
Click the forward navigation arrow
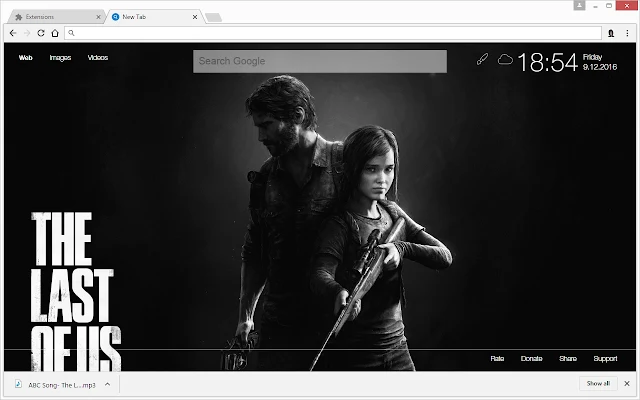point(27,33)
